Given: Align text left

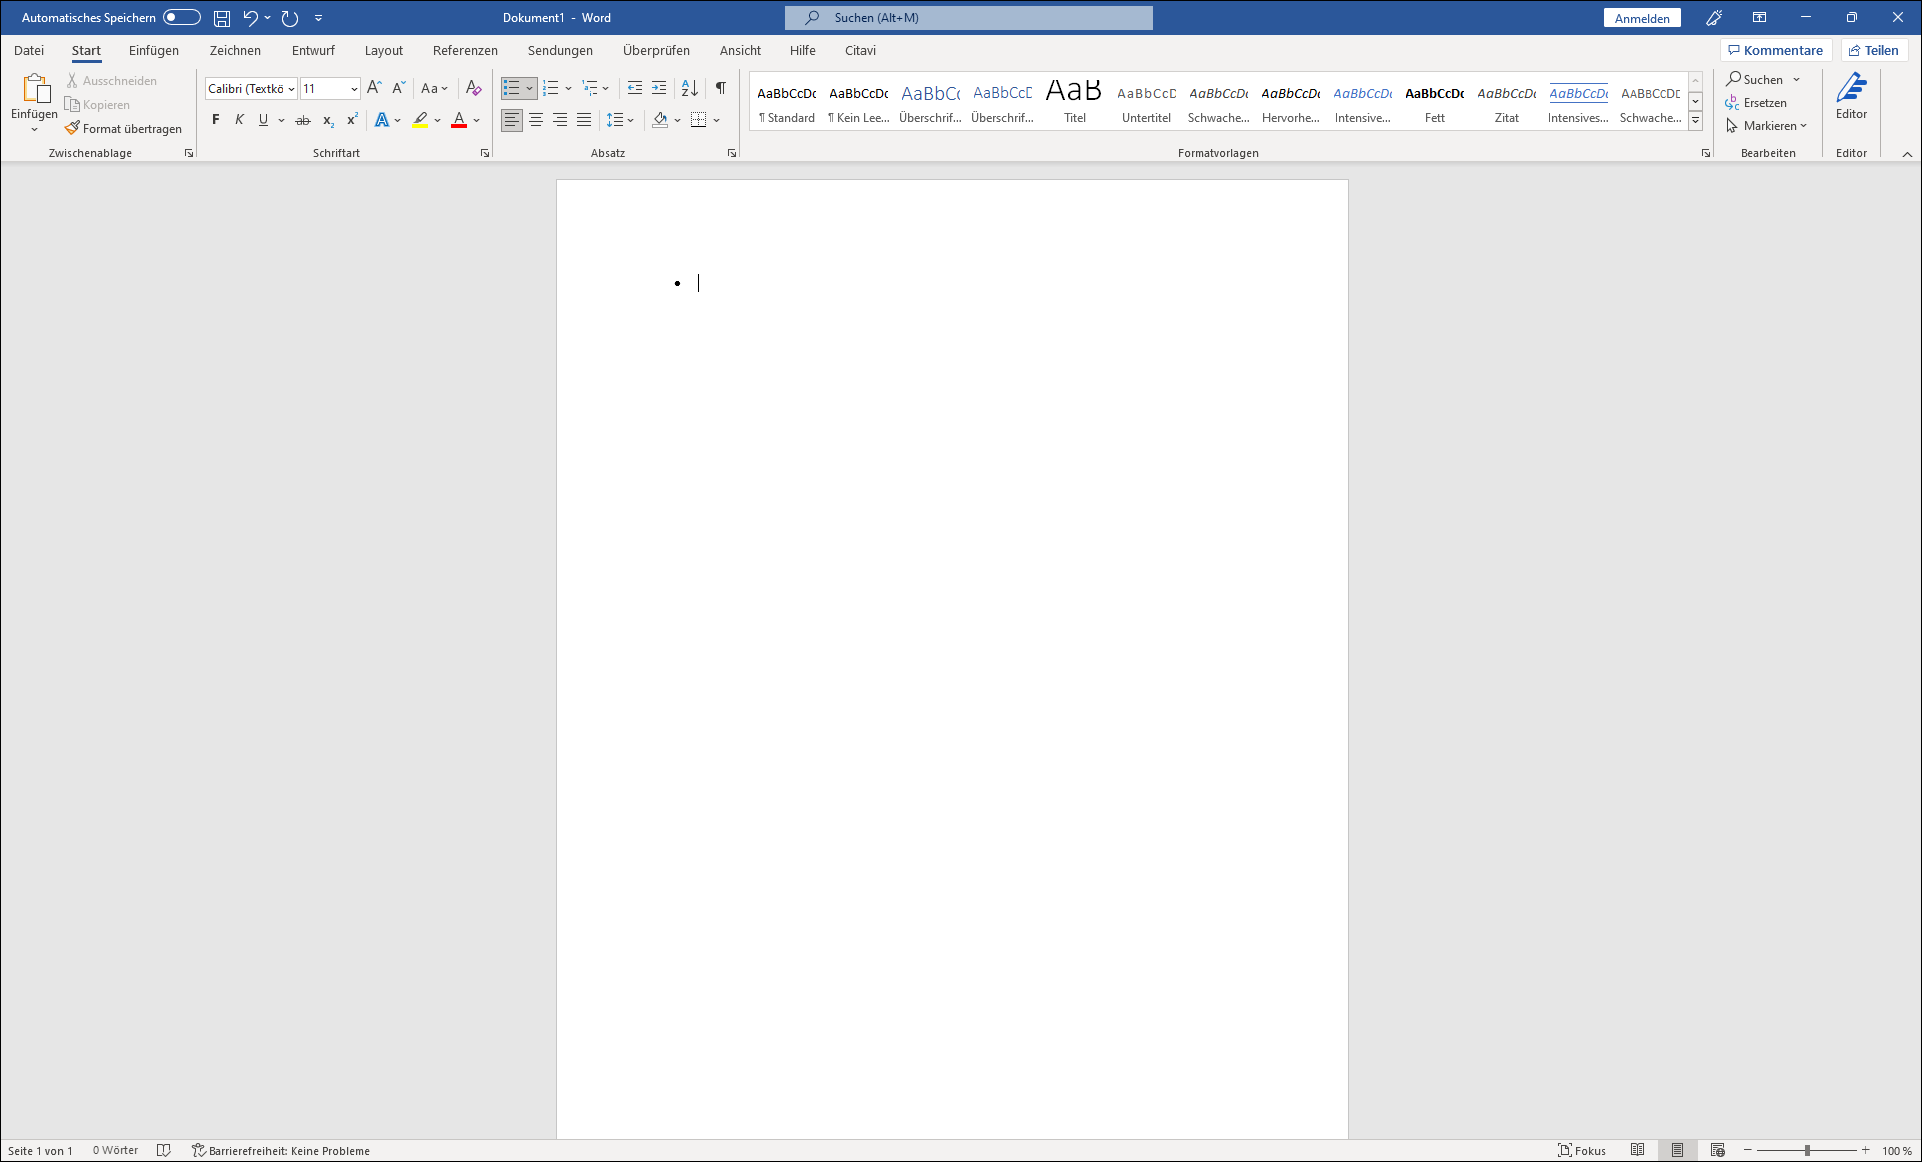Looking at the screenshot, I should click(x=511, y=120).
